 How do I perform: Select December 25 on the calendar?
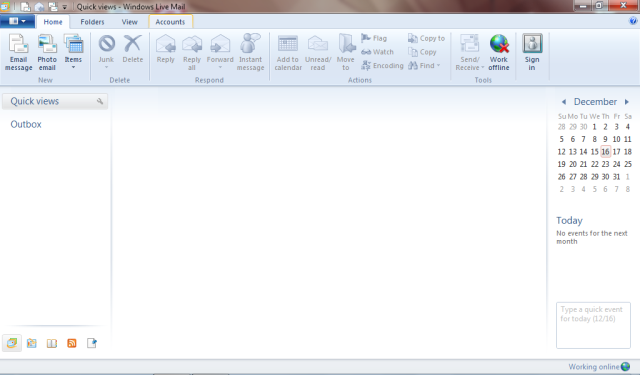click(x=628, y=164)
